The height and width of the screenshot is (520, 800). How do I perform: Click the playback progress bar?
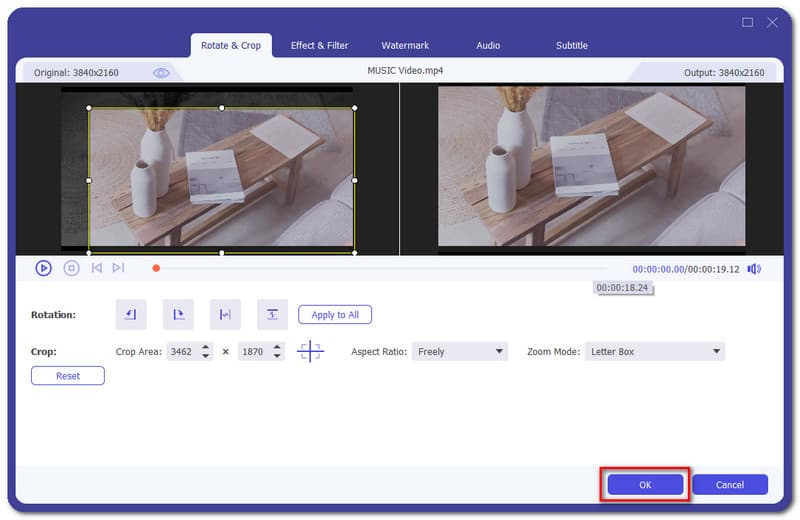pyautogui.click(x=380, y=268)
